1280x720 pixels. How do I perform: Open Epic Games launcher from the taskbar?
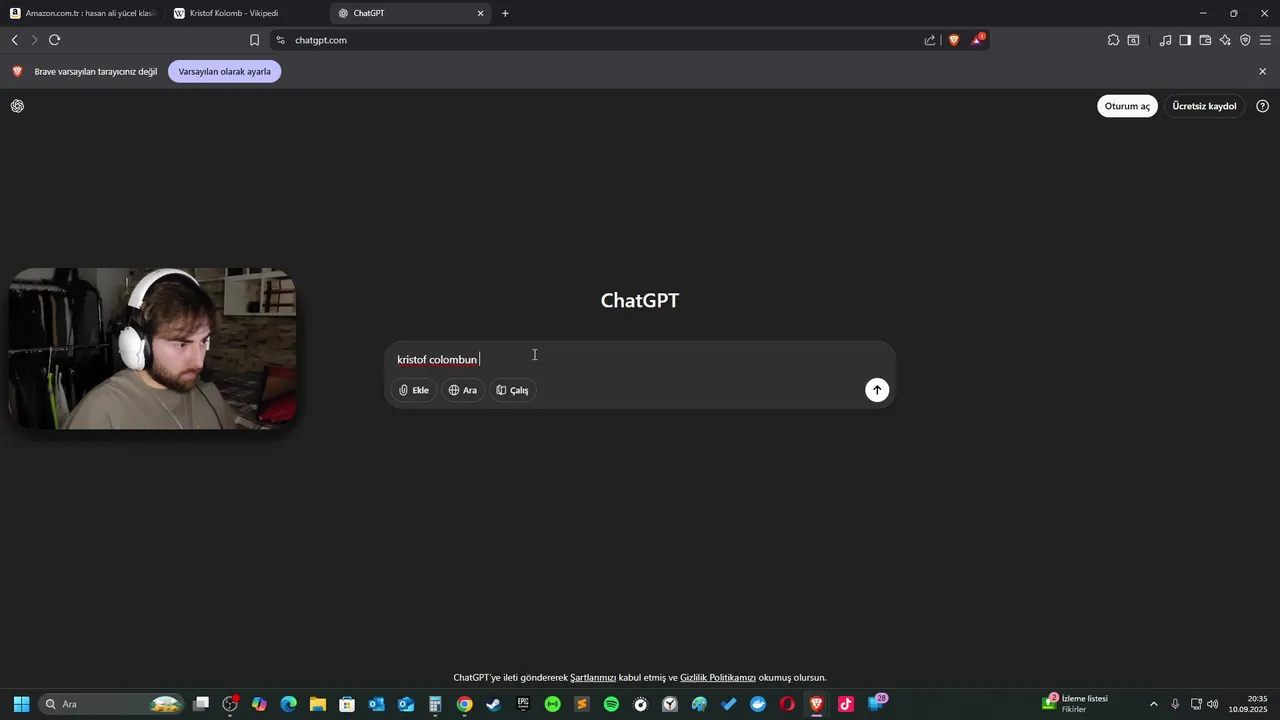point(523,704)
